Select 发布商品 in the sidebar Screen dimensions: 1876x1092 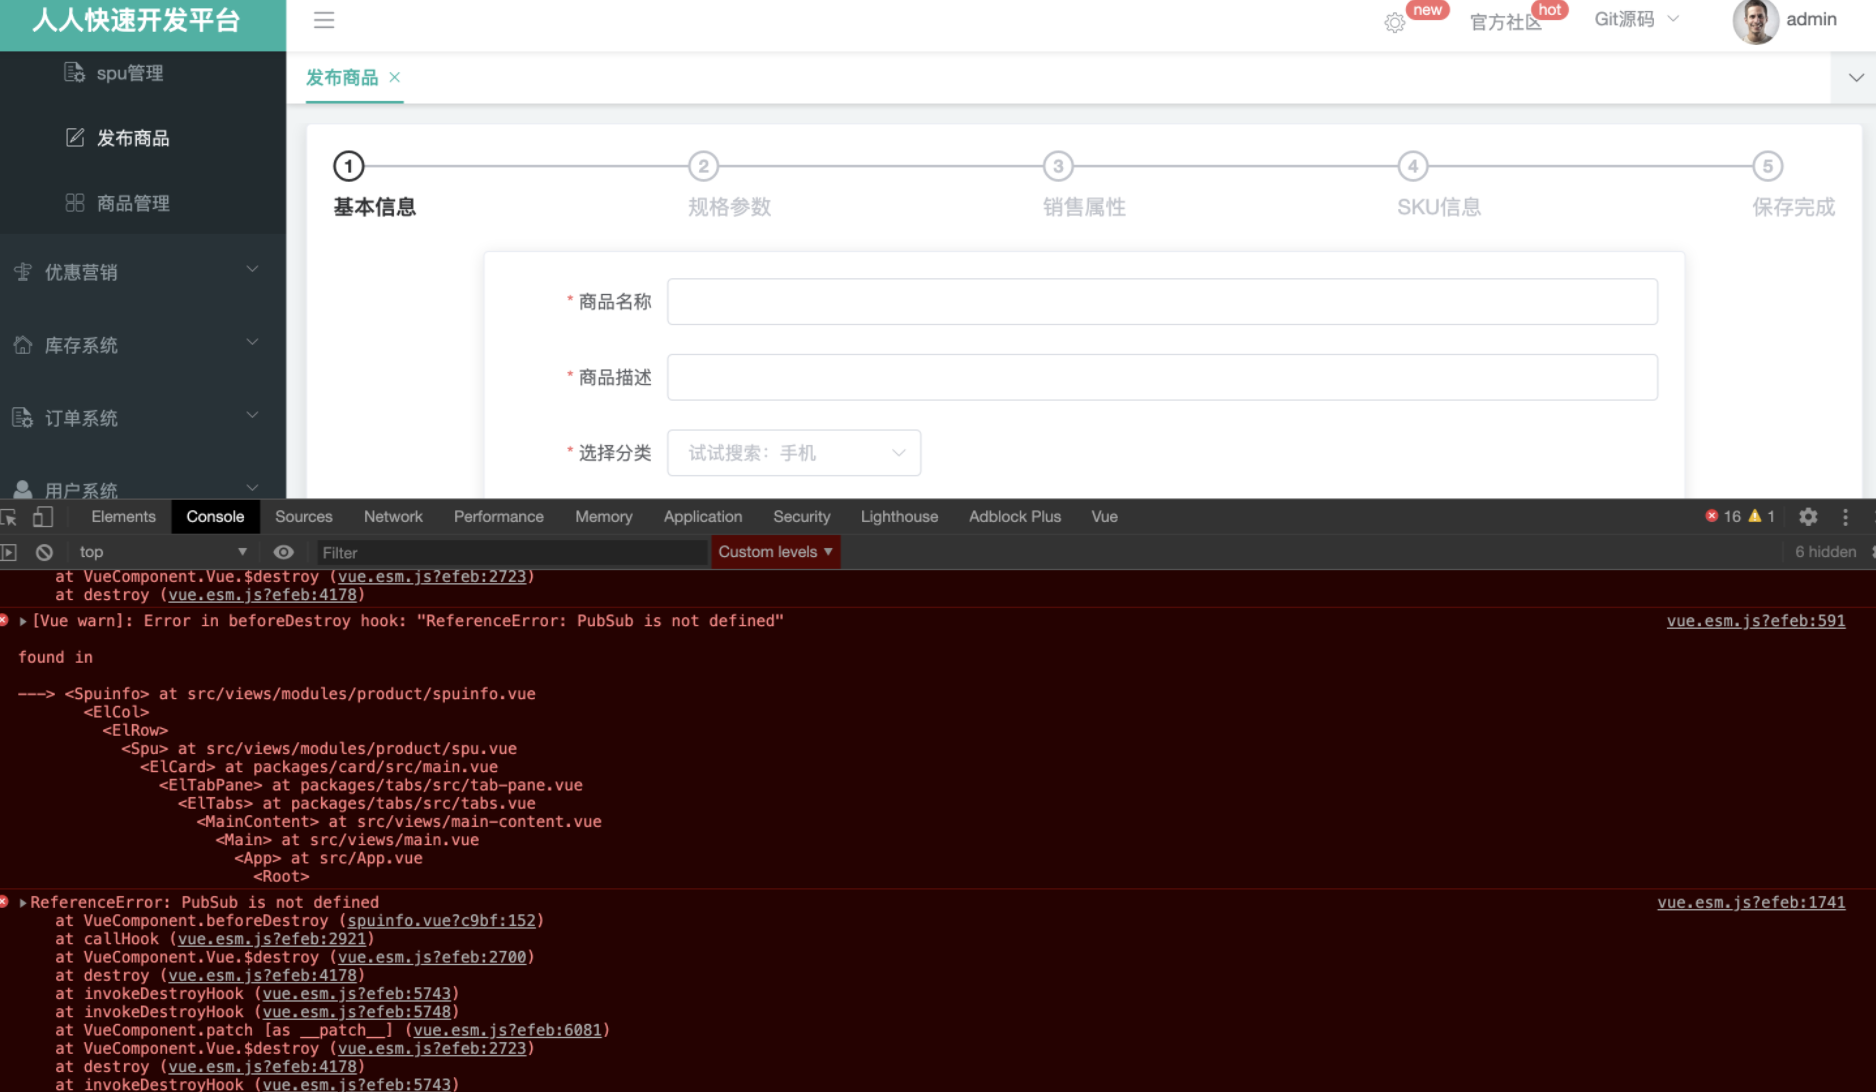point(133,138)
